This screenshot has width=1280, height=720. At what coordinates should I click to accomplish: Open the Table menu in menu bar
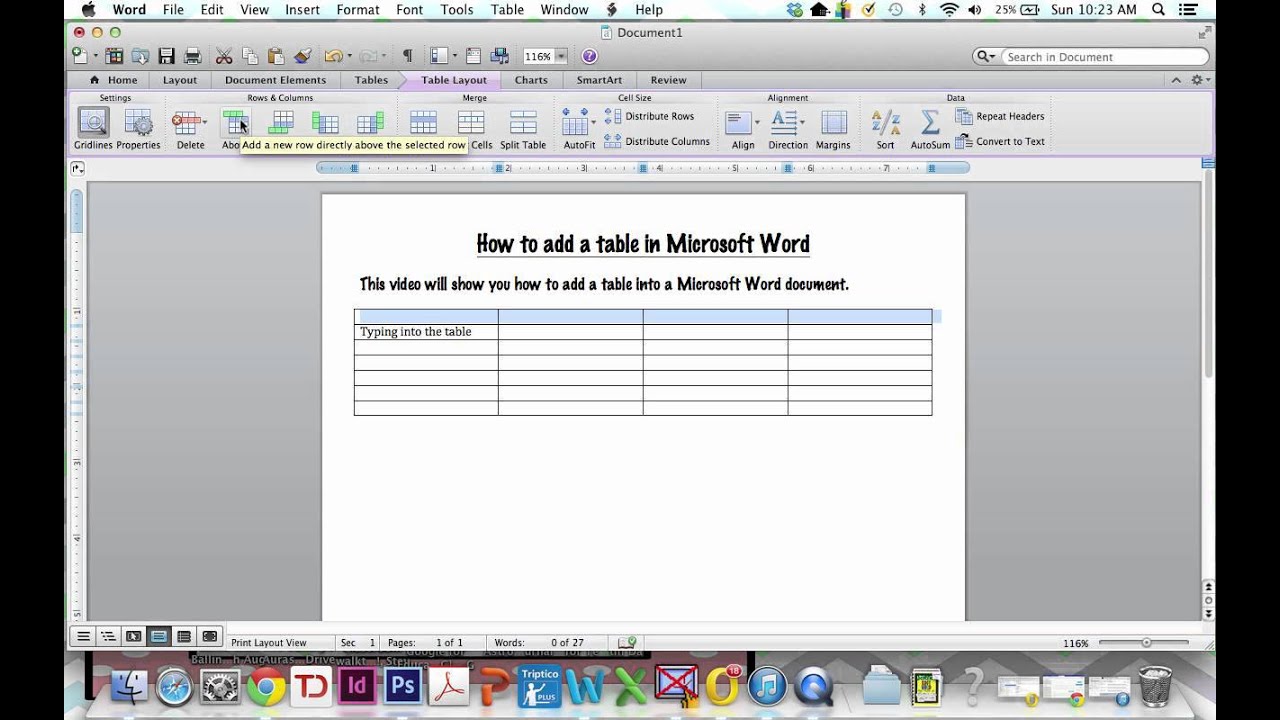pyautogui.click(x=507, y=10)
